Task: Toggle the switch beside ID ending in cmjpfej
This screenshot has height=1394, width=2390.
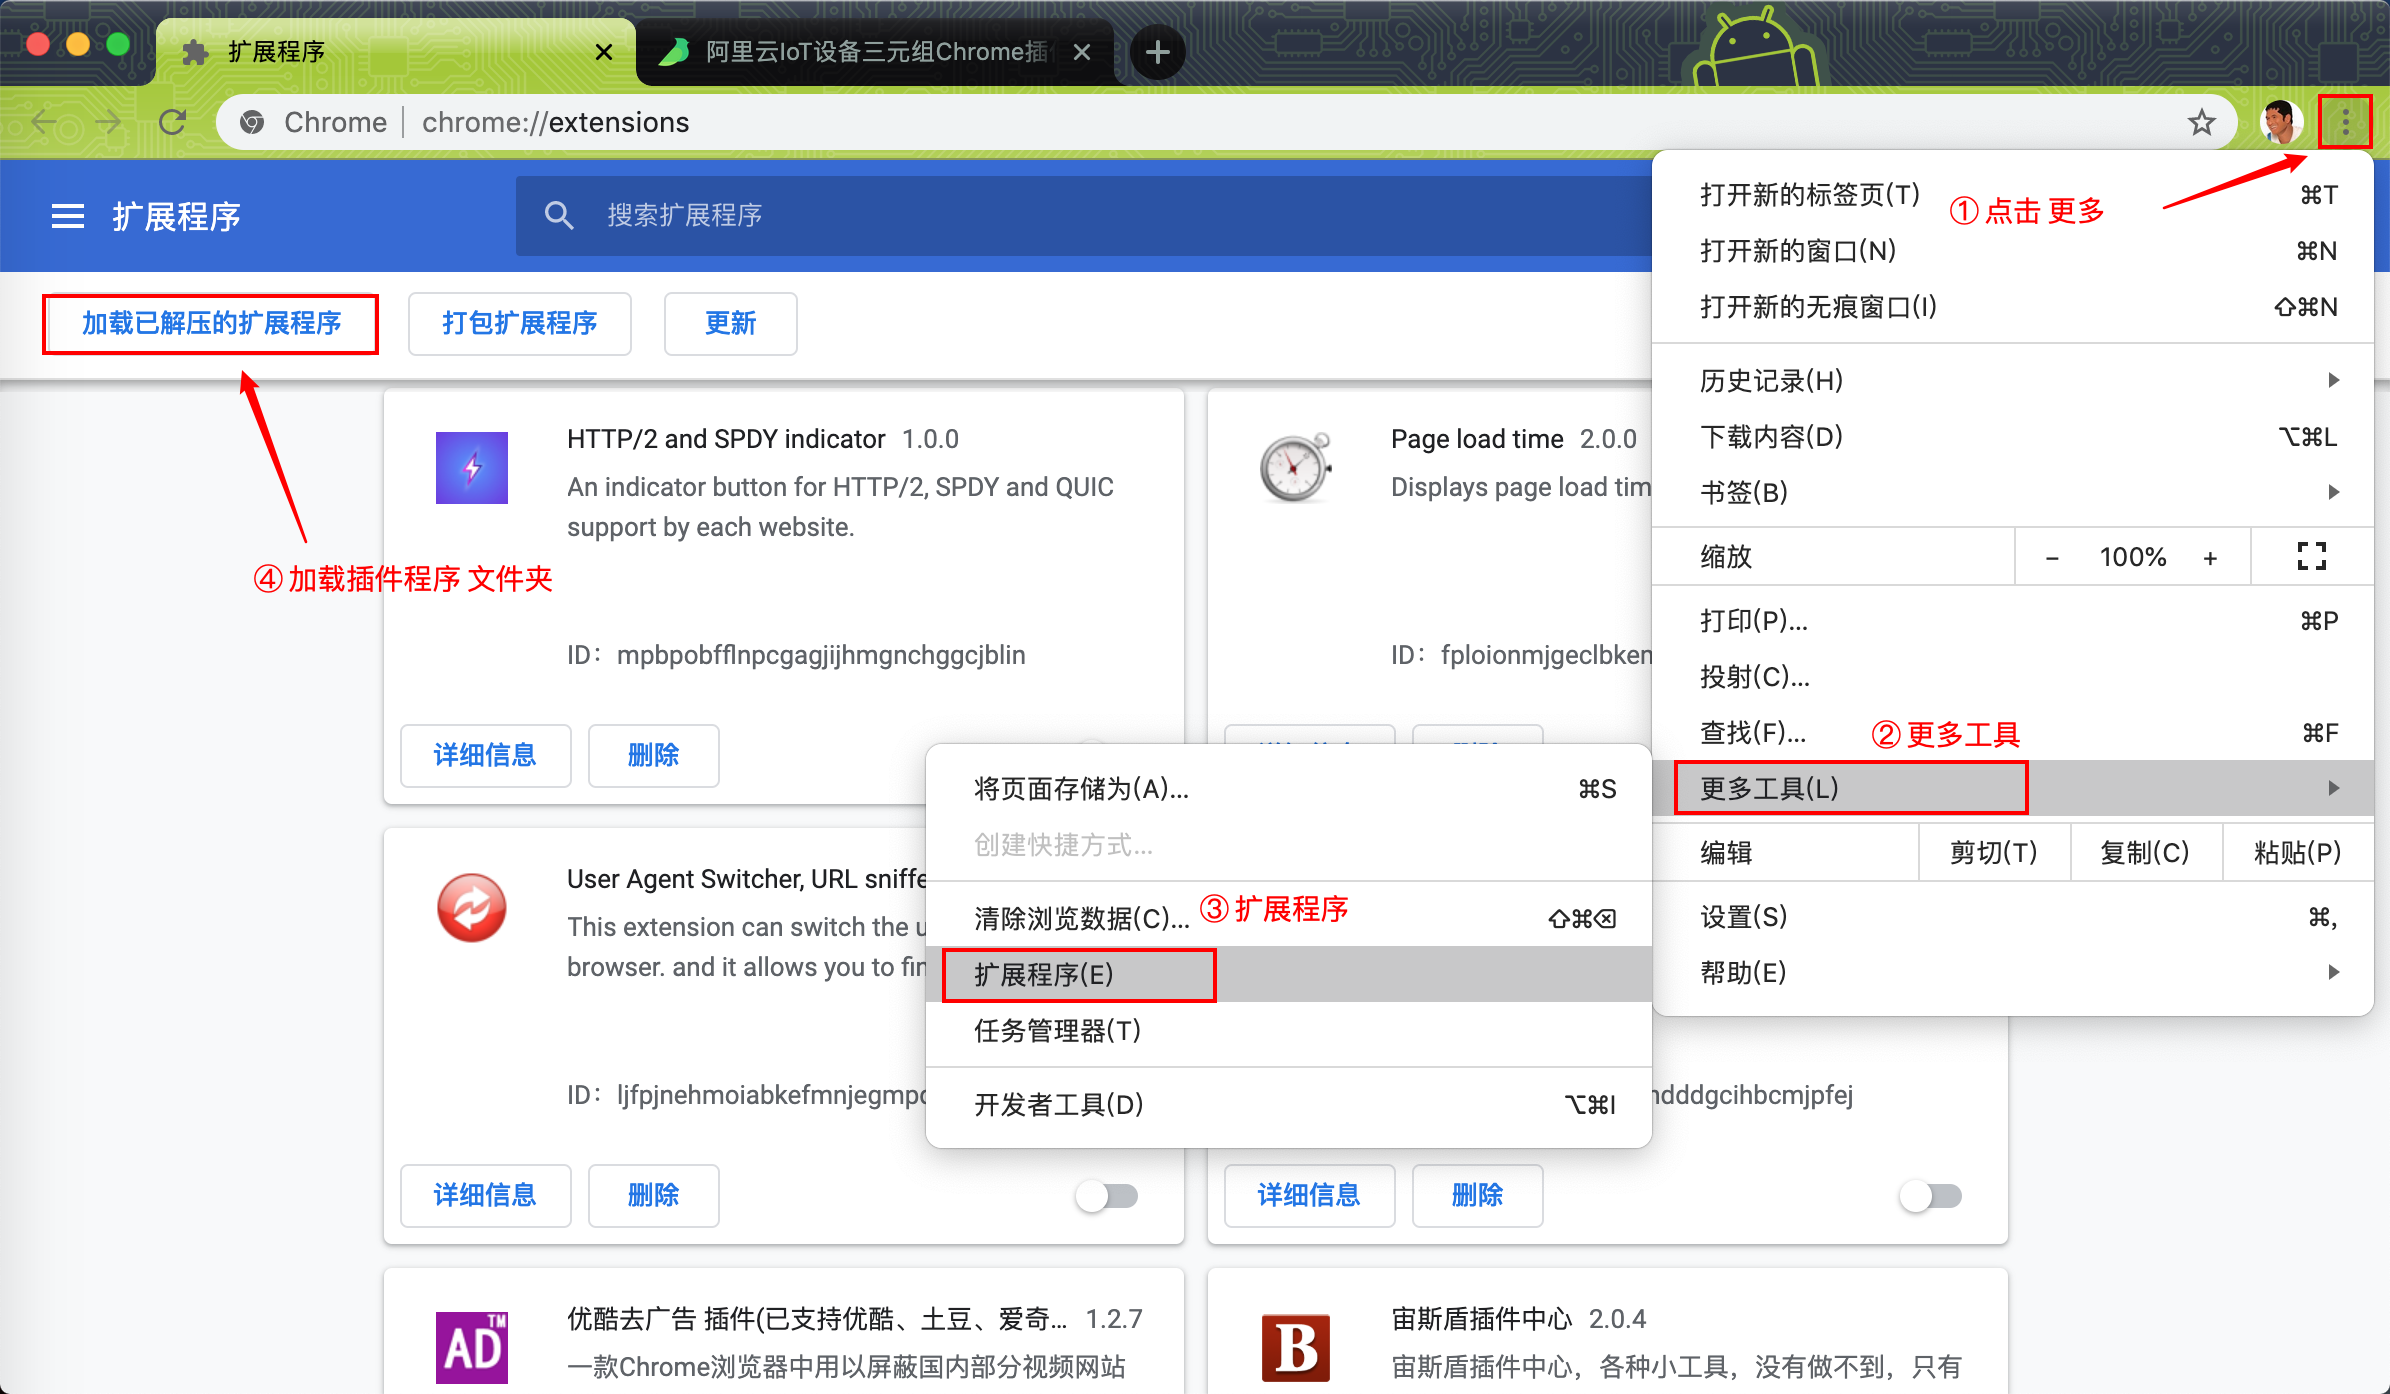Action: click(1932, 1195)
